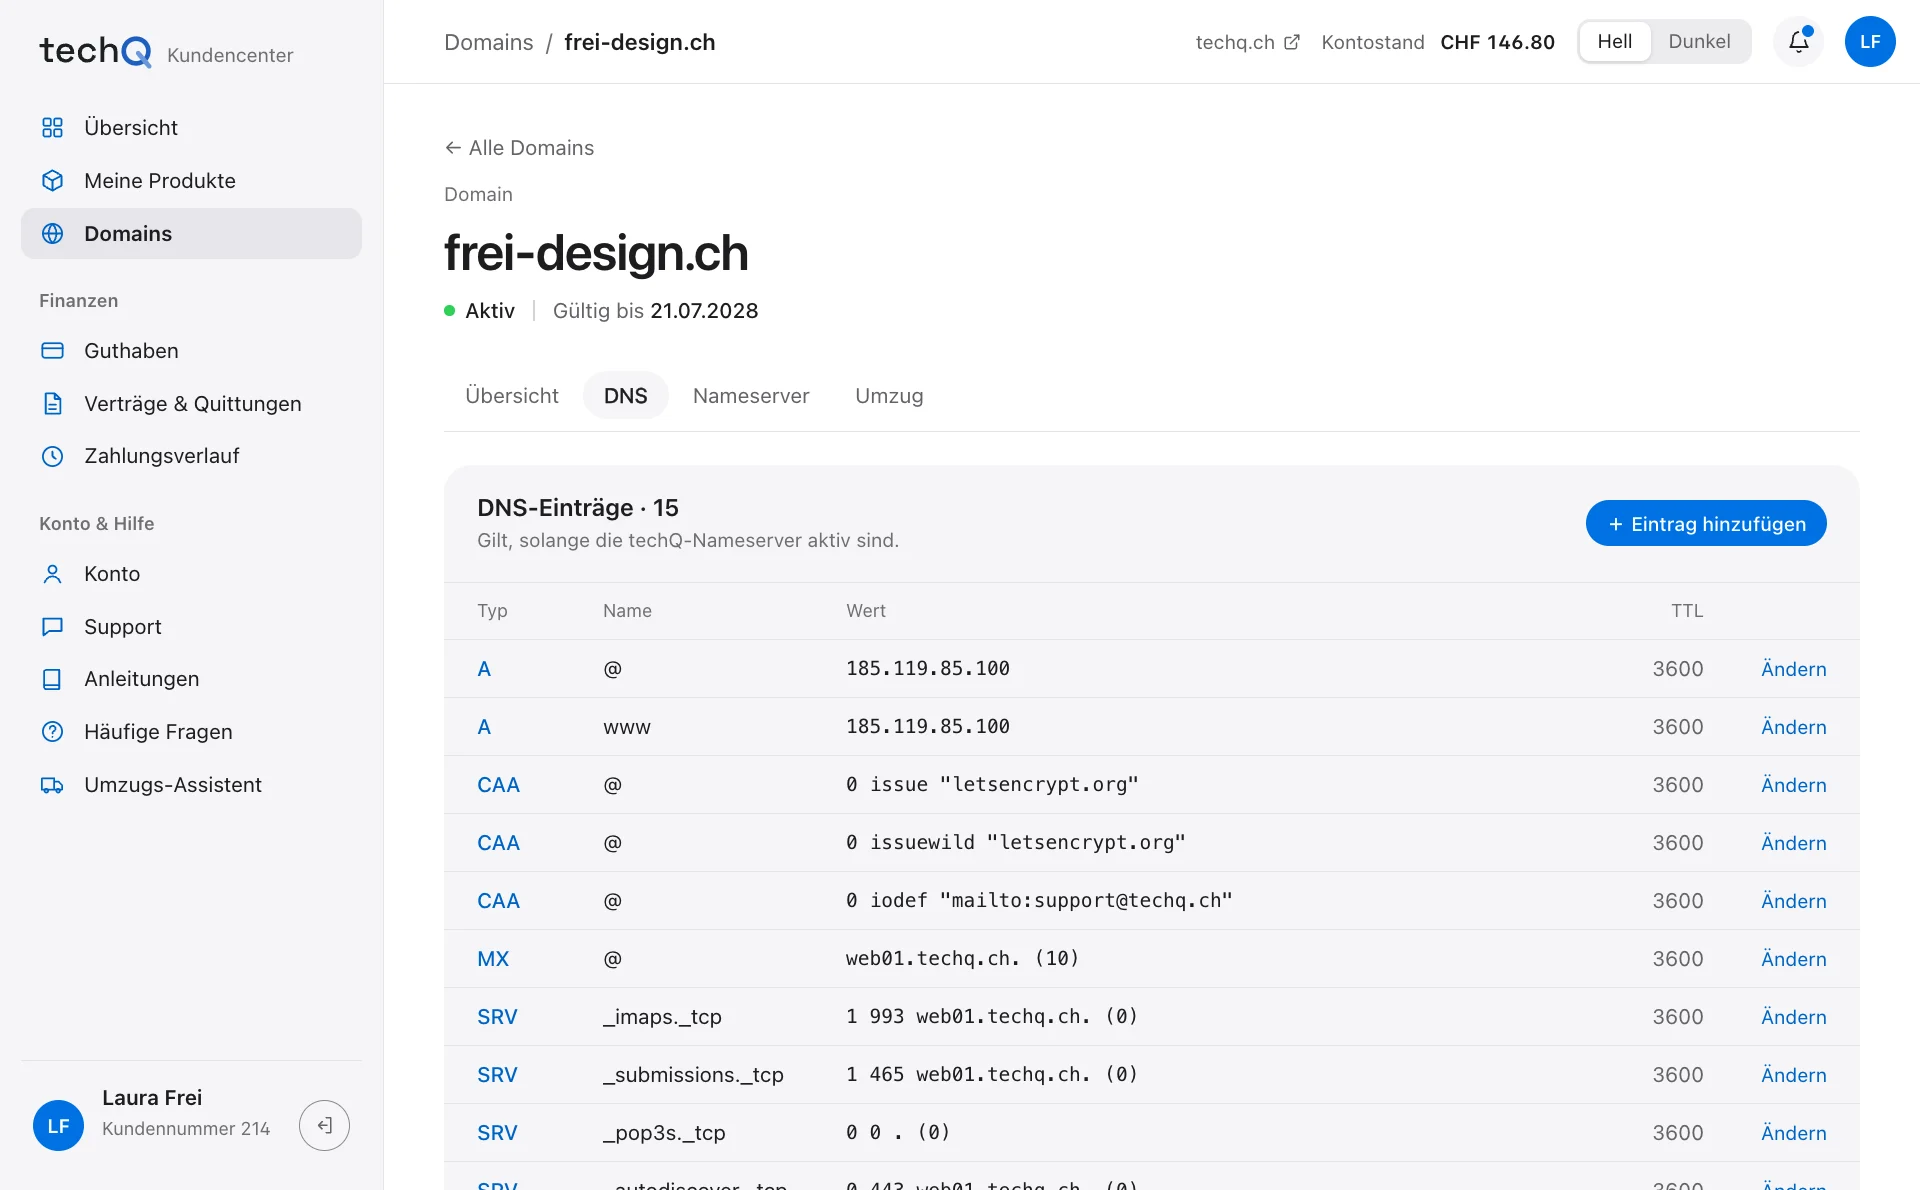This screenshot has height=1190, width=1920.
Task: Click the Name column header
Action: point(627,611)
